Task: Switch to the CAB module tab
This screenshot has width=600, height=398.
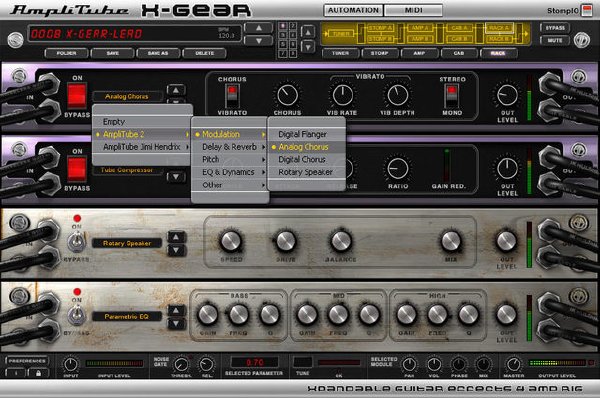Action: coord(459,53)
